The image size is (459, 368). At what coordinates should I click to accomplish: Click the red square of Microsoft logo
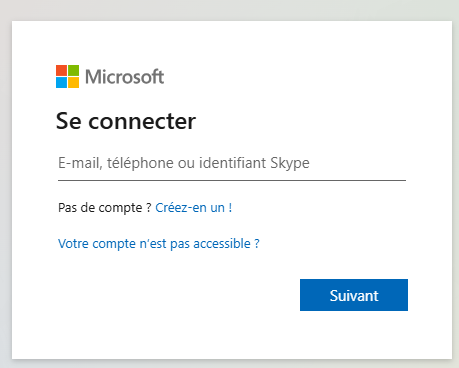click(61, 70)
